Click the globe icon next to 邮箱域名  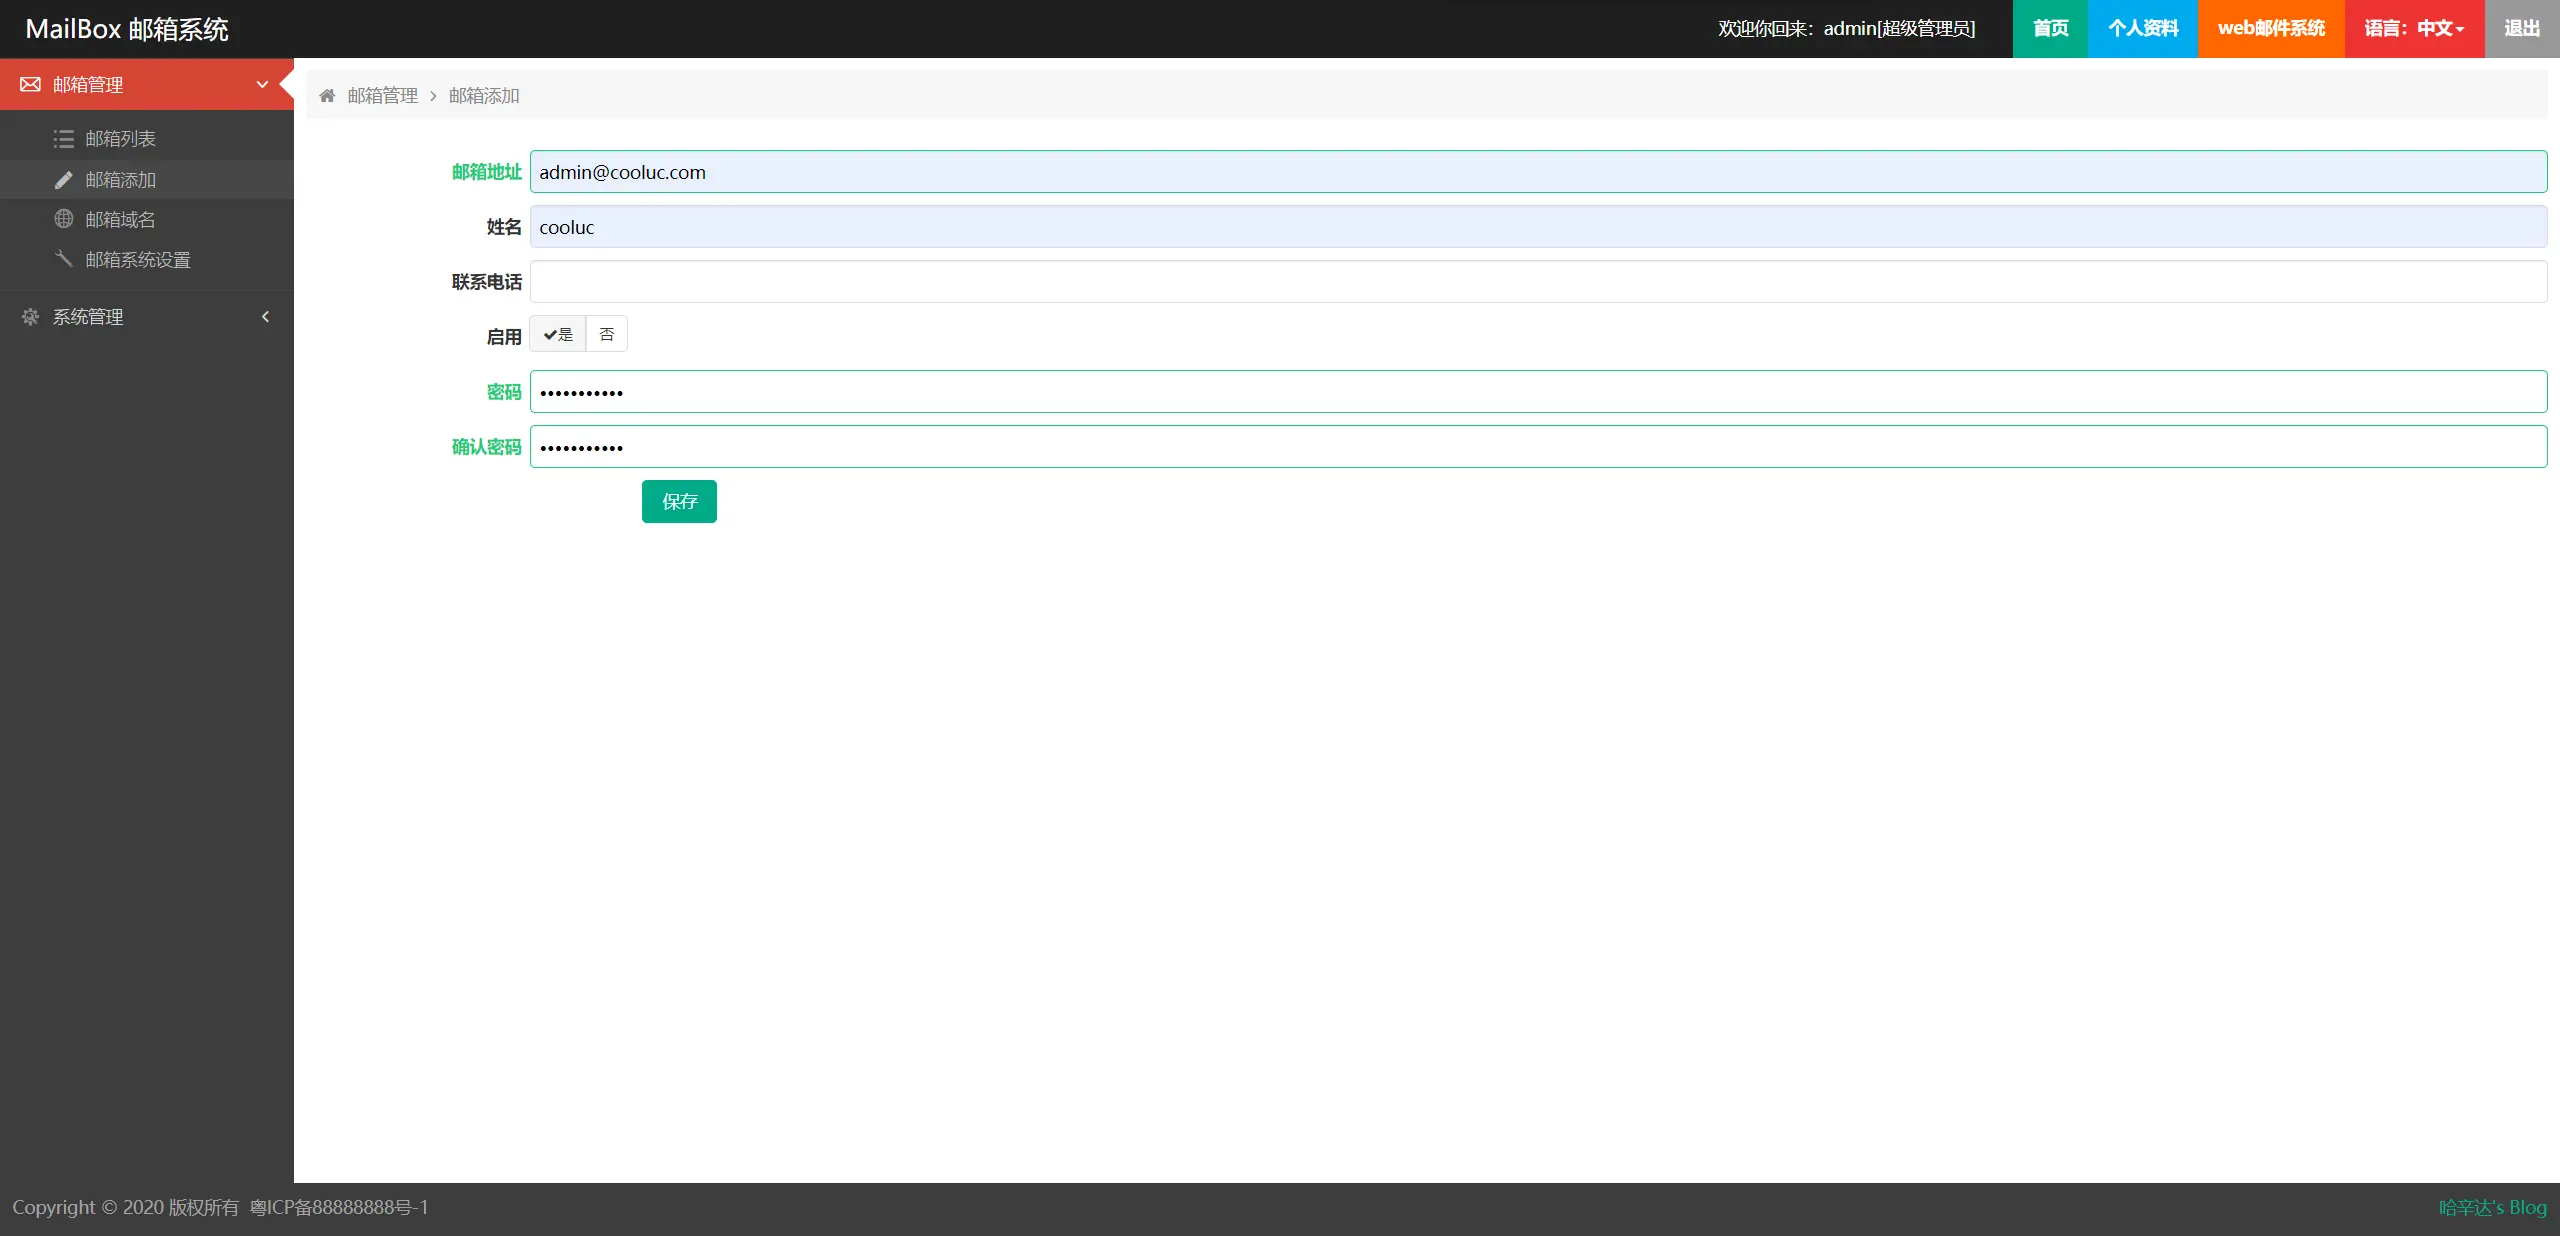[x=64, y=219]
